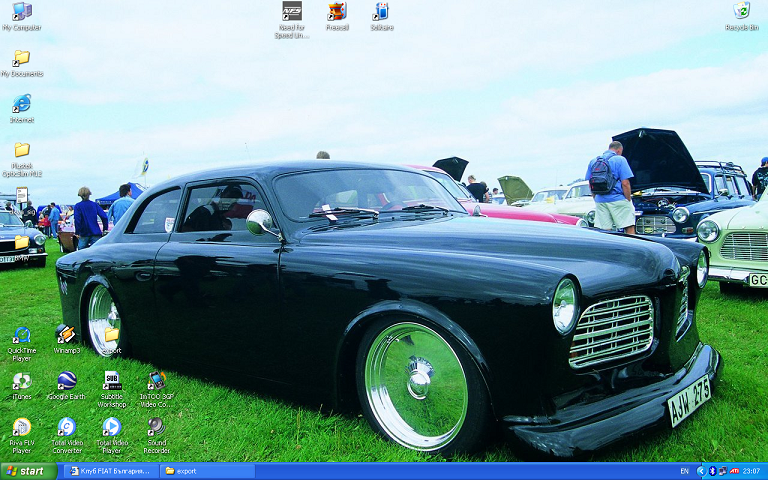Launch QuickTime Player
The width and height of the screenshot is (768, 480).
21,335
